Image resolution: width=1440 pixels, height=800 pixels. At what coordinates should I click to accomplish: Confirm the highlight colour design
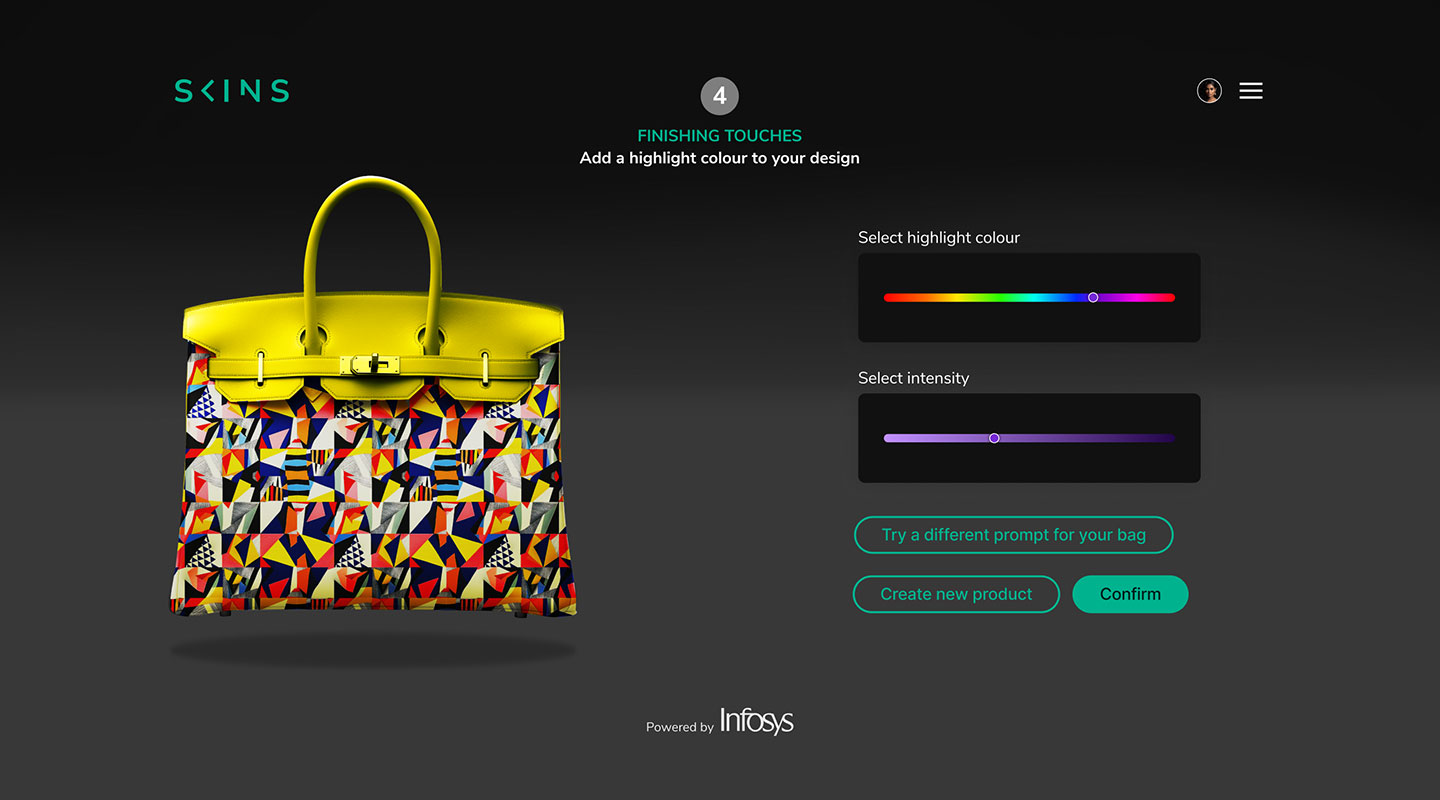tap(1130, 594)
